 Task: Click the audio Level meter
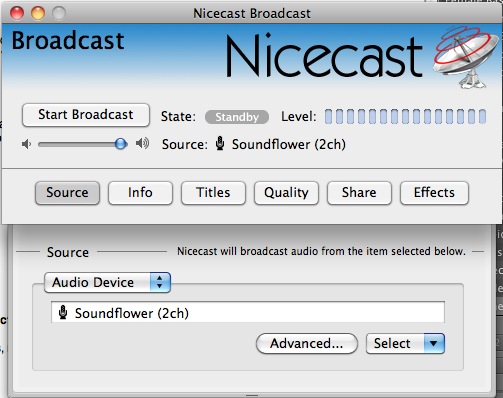(x=405, y=117)
